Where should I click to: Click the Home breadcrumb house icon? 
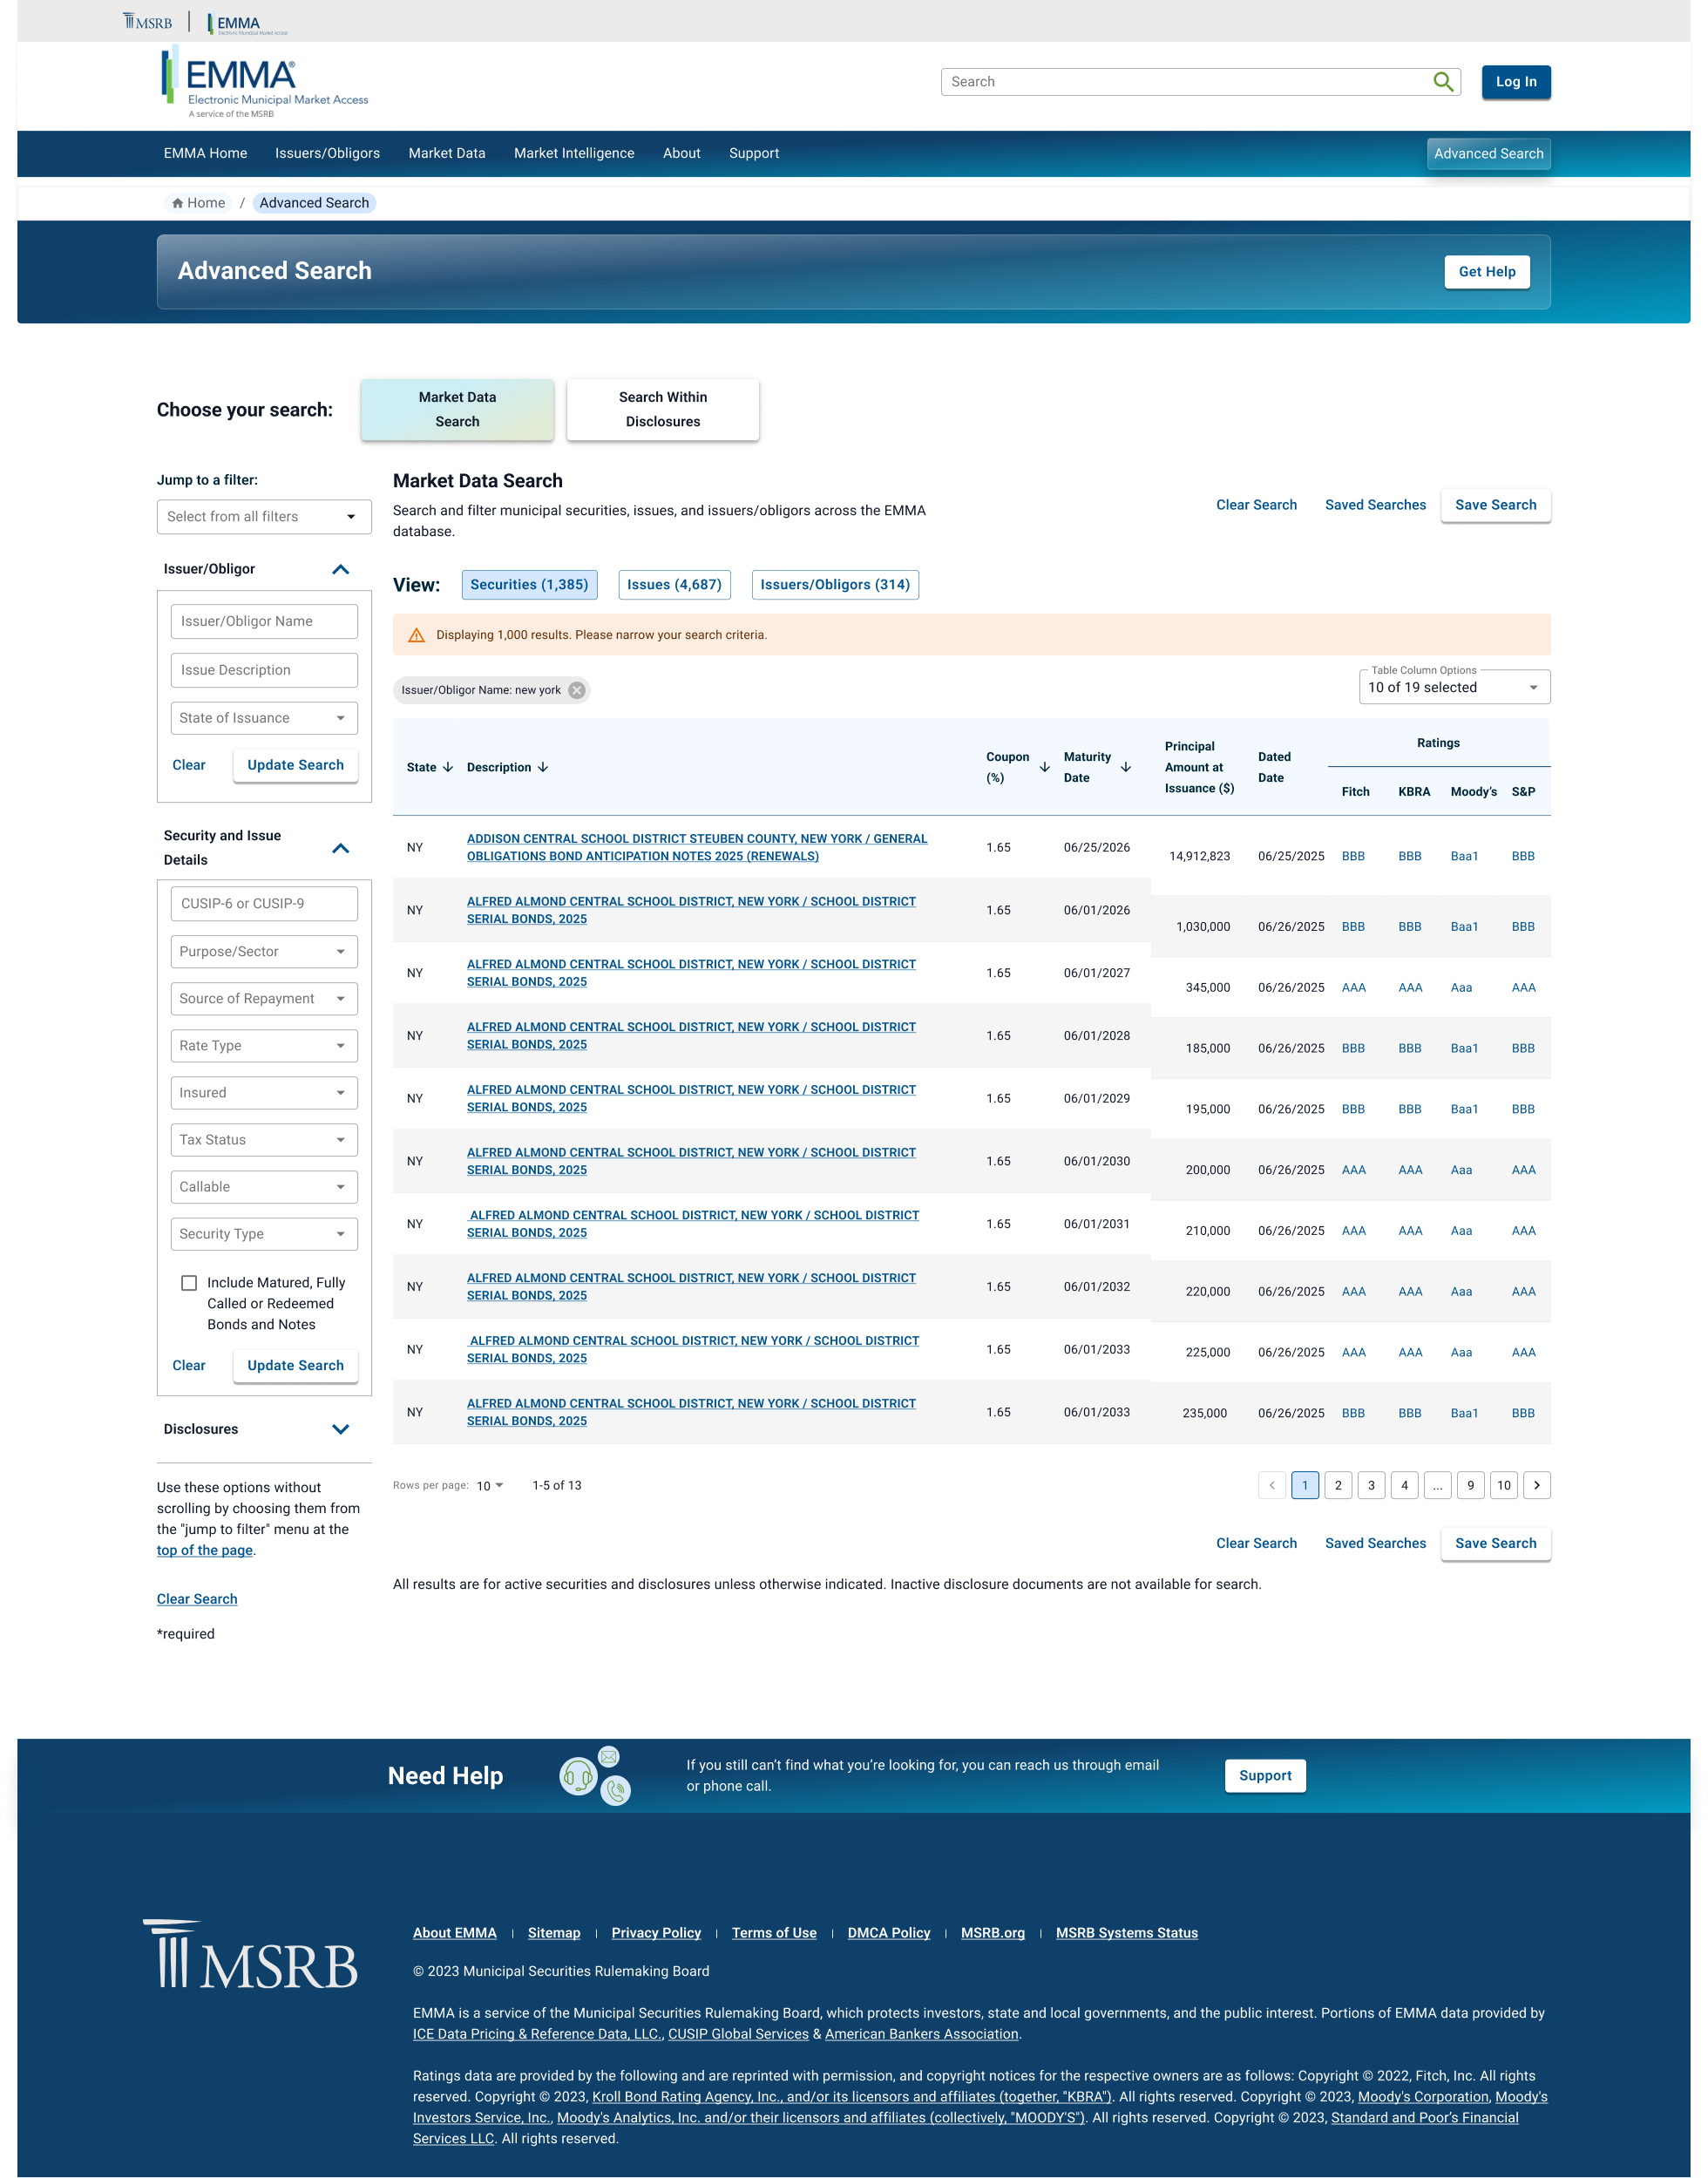(177, 203)
